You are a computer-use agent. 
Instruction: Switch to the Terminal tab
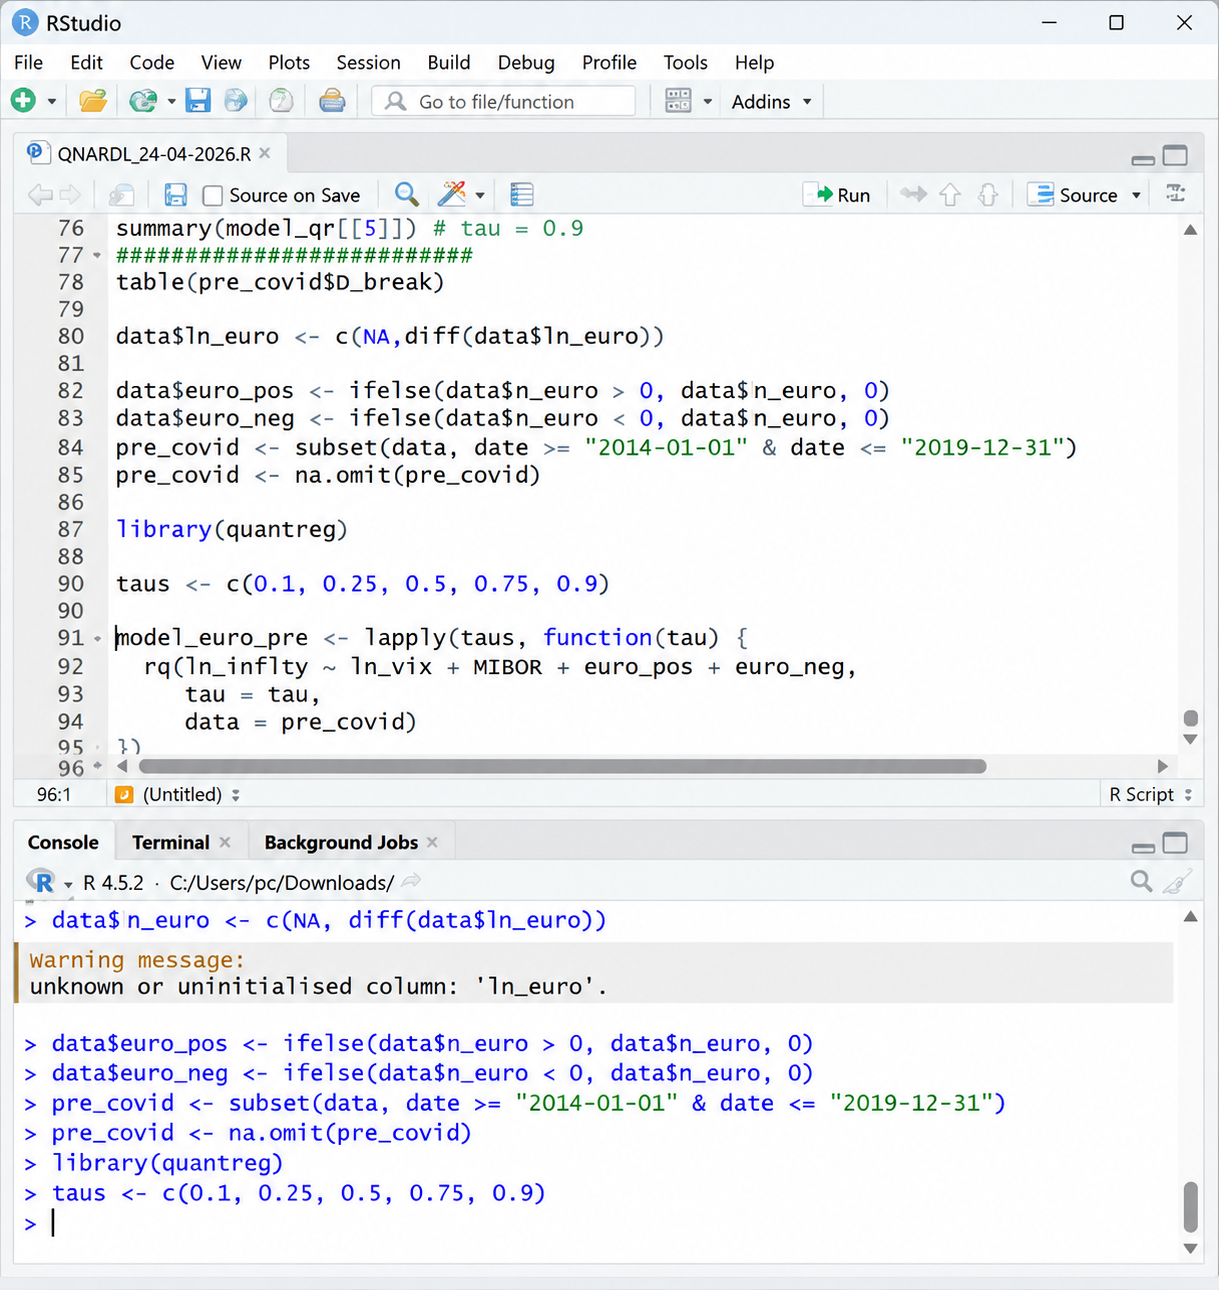[171, 842]
